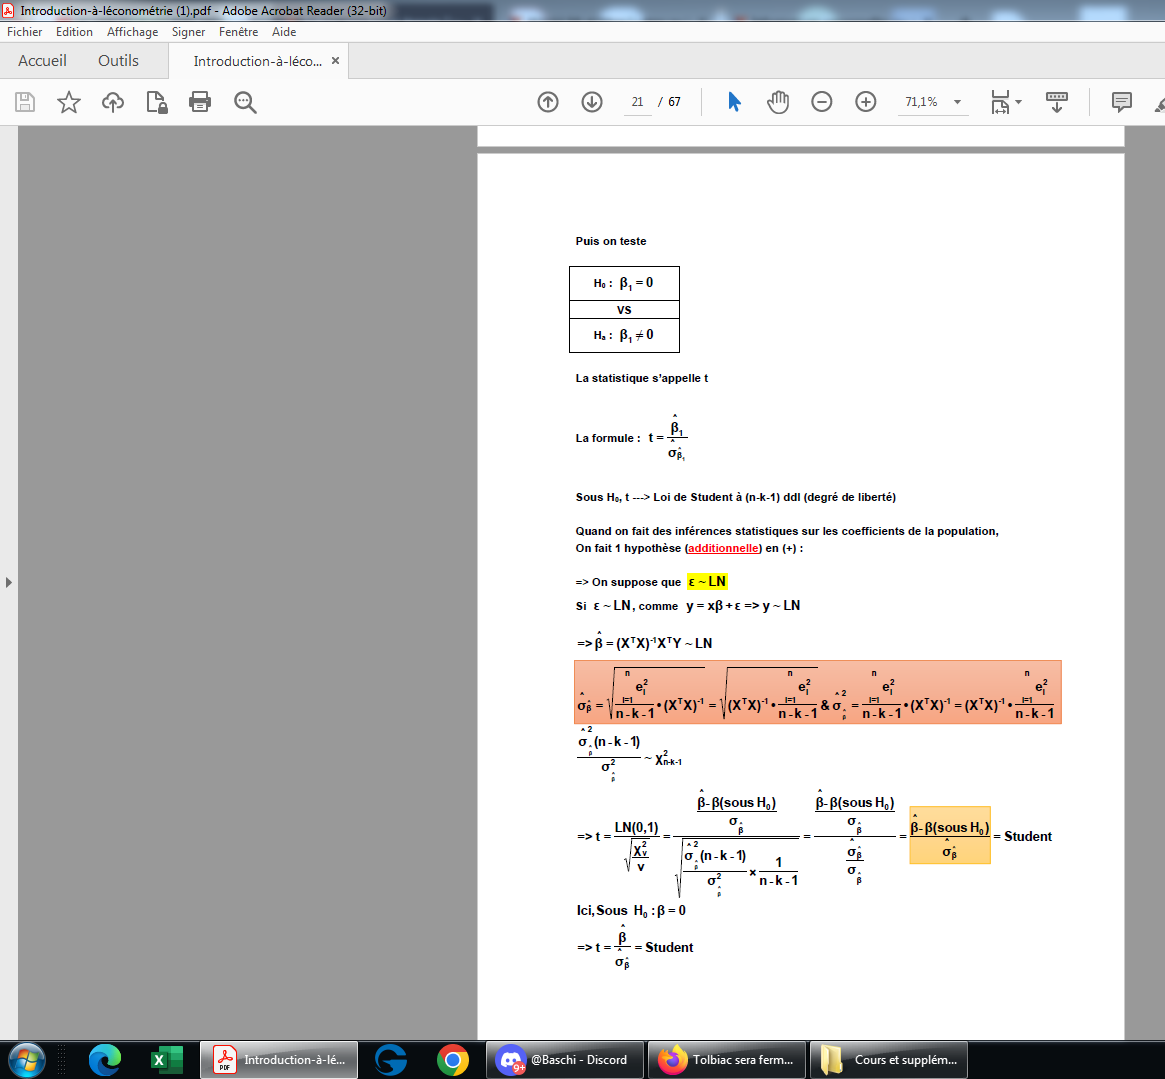Screen dimensions: 1165x1079
Task: Click the page number input field
Action: (x=637, y=102)
